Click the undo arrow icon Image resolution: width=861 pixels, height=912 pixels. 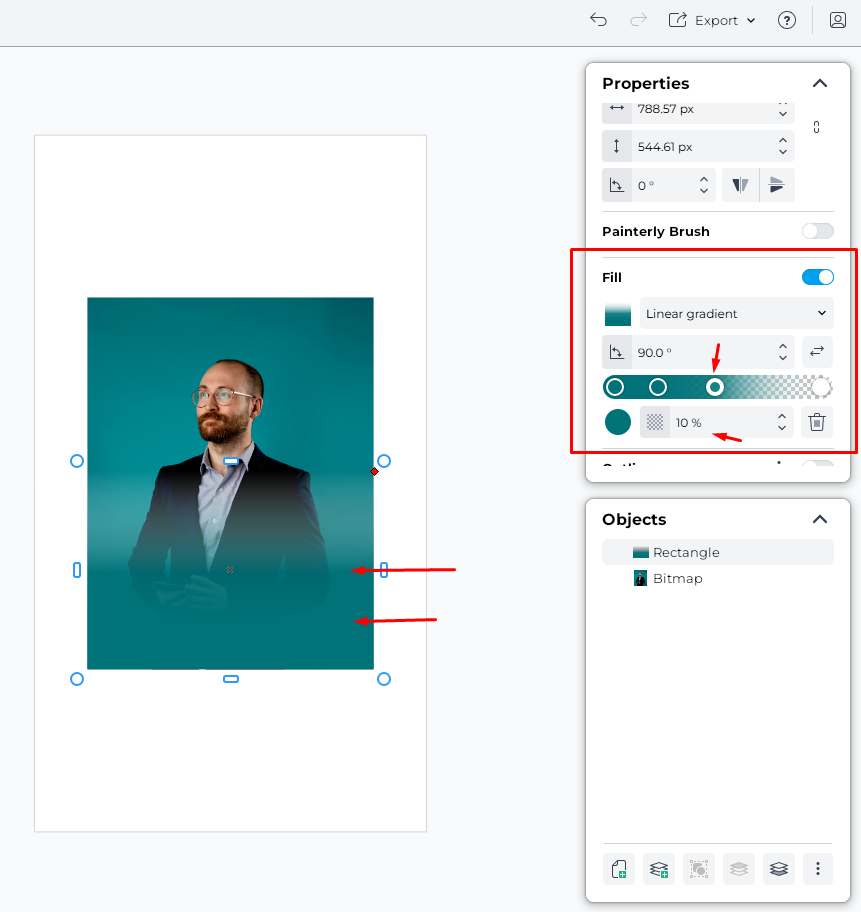(x=598, y=20)
